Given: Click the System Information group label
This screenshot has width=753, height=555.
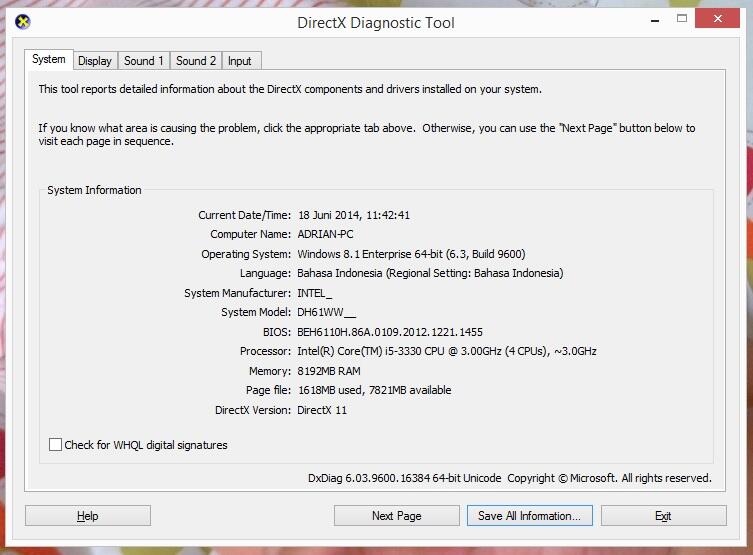Looking at the screenshot, I should [94, 190].
